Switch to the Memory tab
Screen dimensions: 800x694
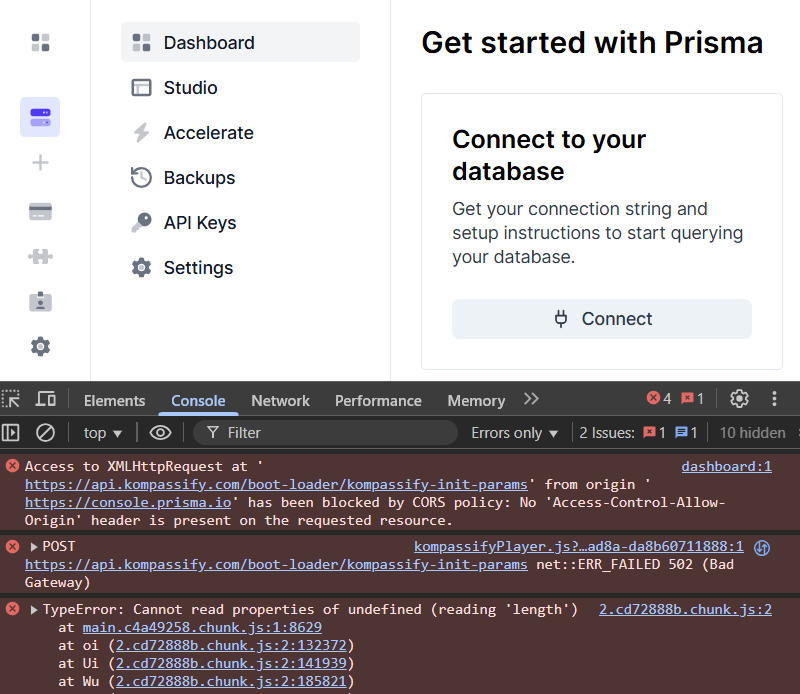tap(476, 401)
